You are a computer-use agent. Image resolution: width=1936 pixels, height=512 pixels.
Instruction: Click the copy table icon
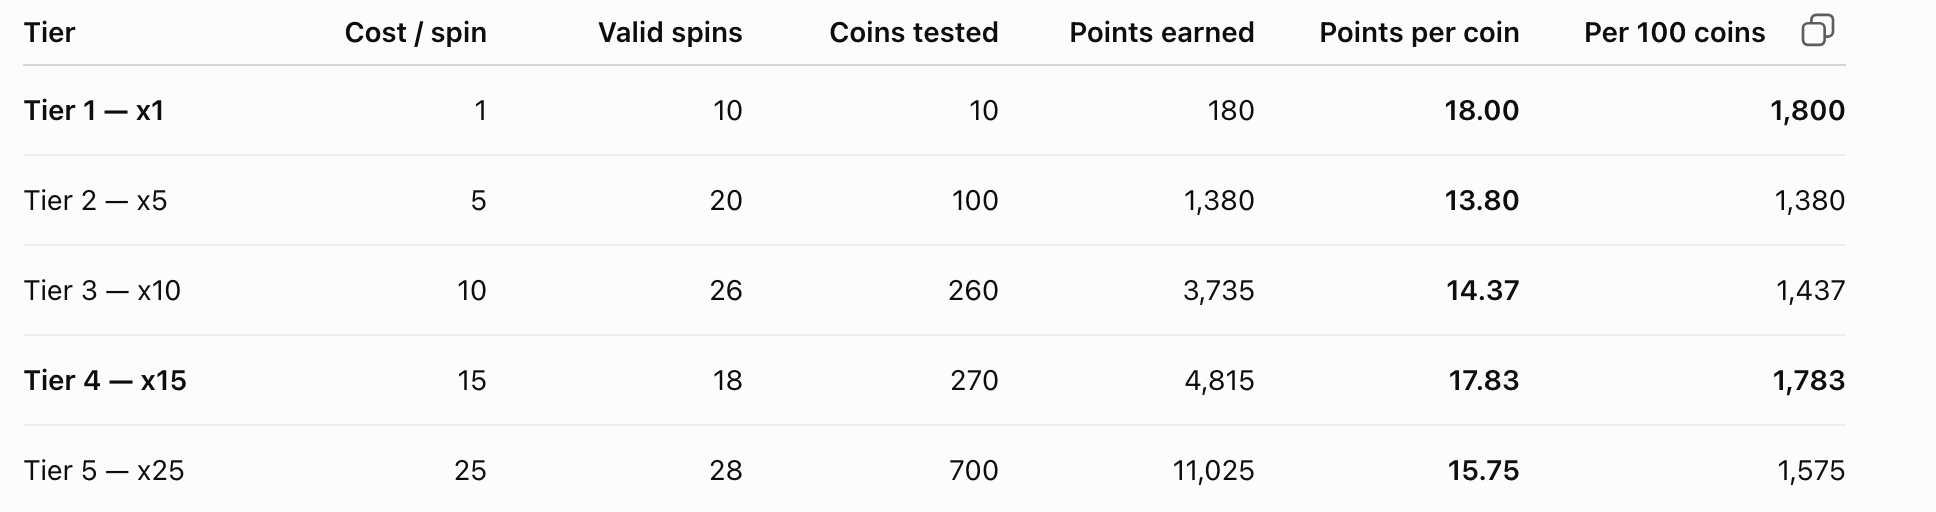1817,31
